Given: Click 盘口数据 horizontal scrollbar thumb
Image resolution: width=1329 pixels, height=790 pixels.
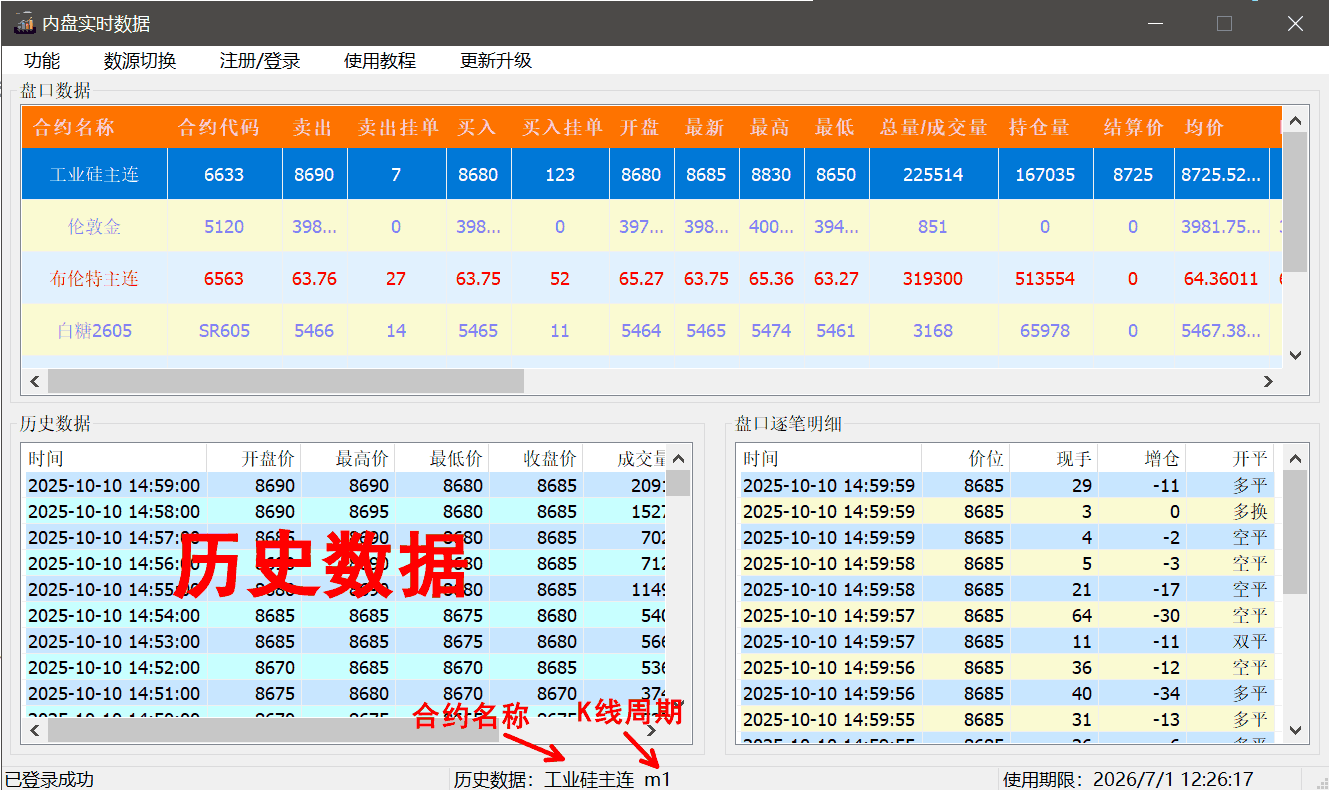Looking at the screenshot, I should click(x=285, y=381).
